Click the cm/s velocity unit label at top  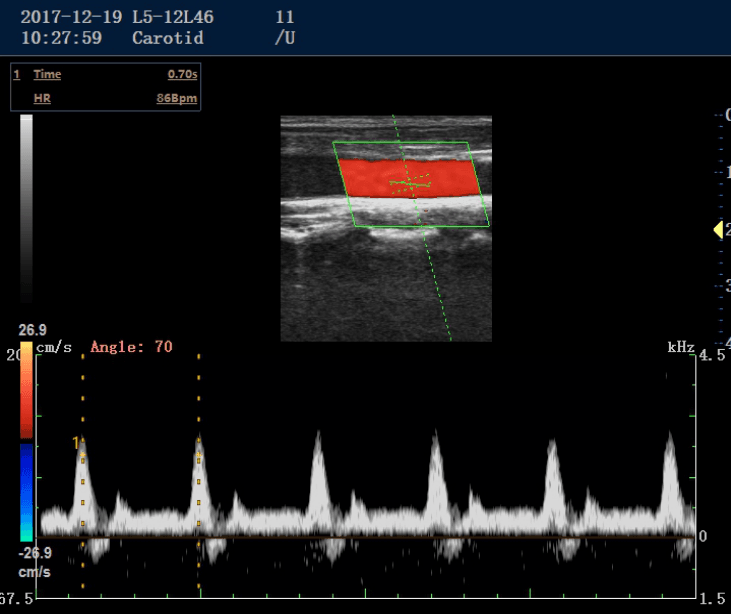click(54, 347)
